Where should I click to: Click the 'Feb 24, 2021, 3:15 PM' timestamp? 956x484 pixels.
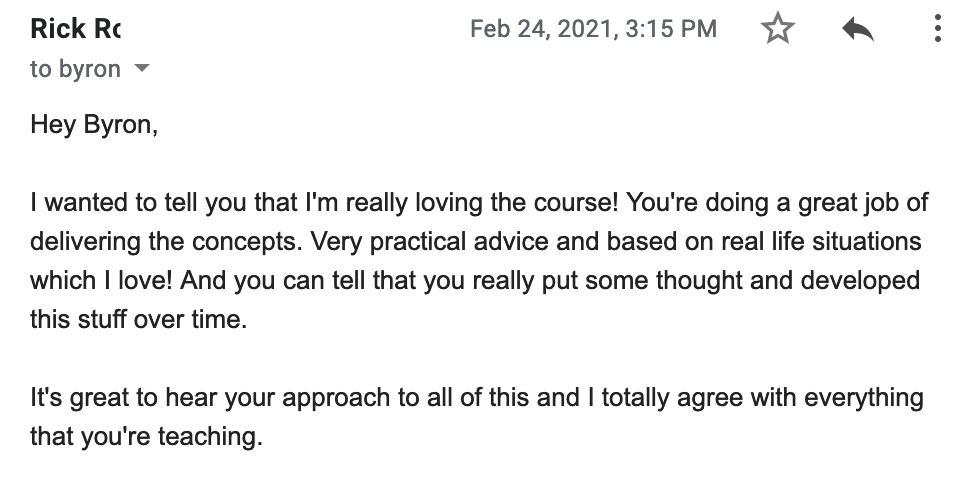[593, 29]
